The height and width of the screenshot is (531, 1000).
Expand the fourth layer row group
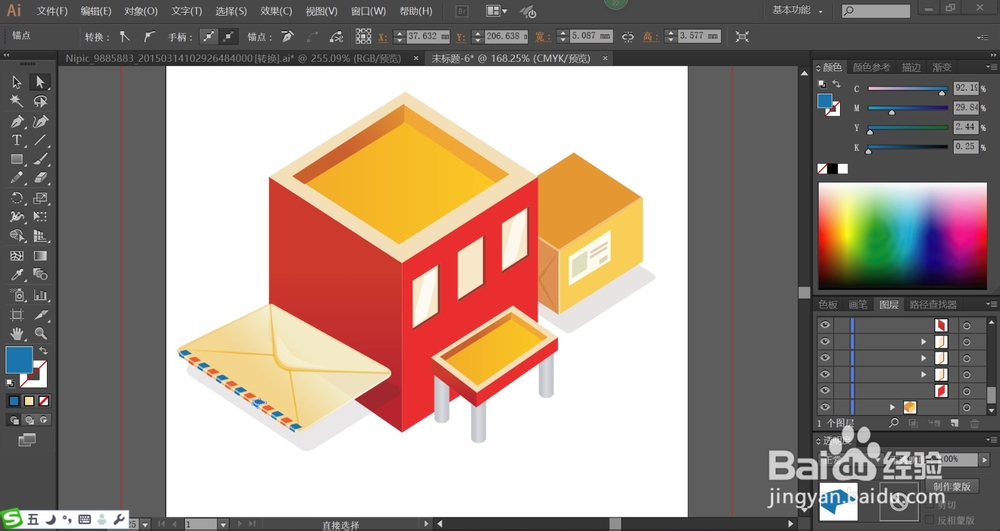(923, 375)
